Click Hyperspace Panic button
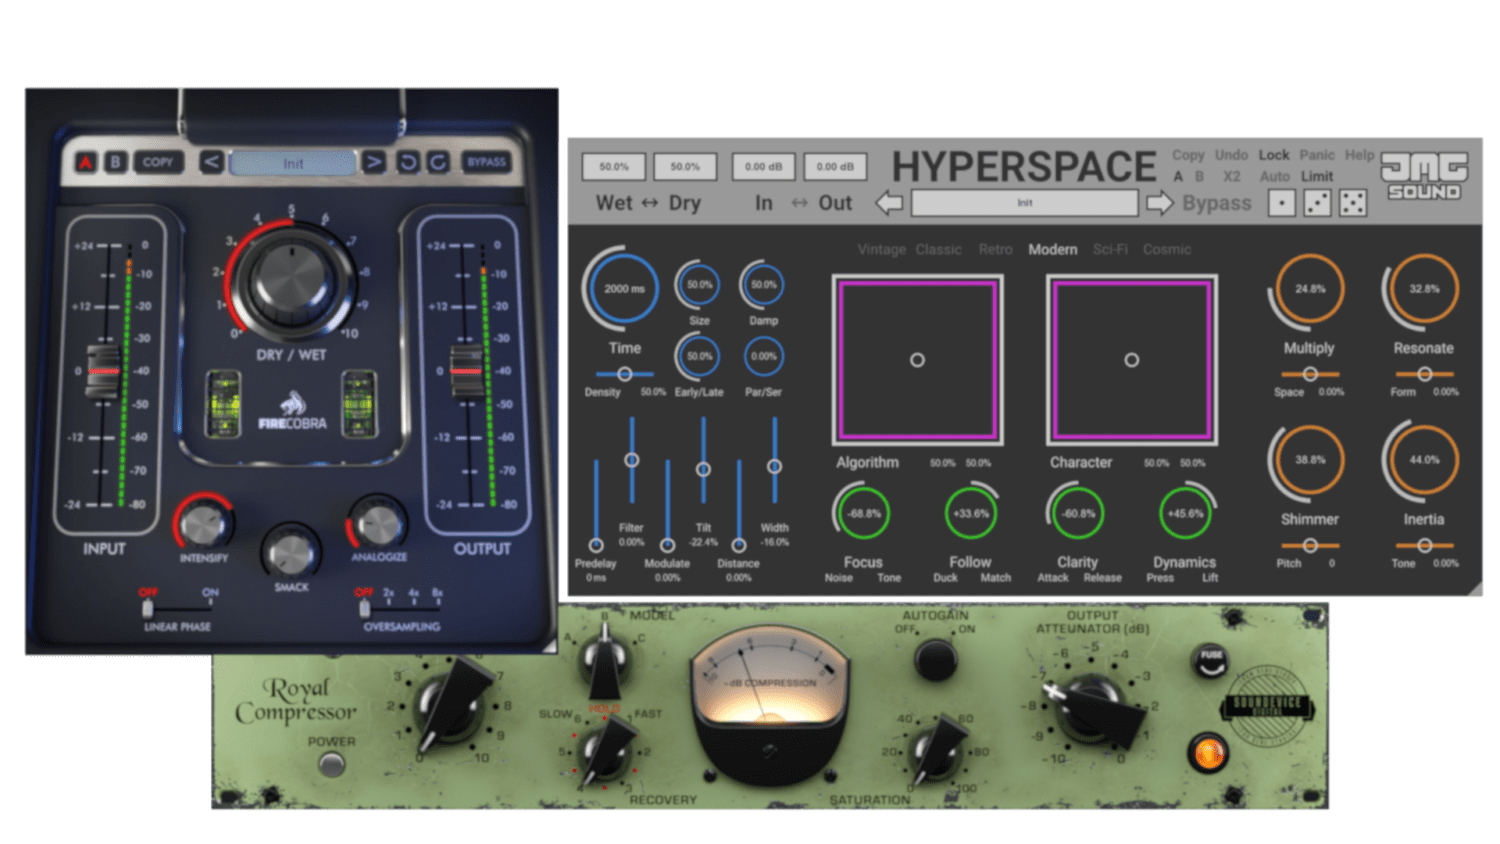 [x=1317, y=155]
